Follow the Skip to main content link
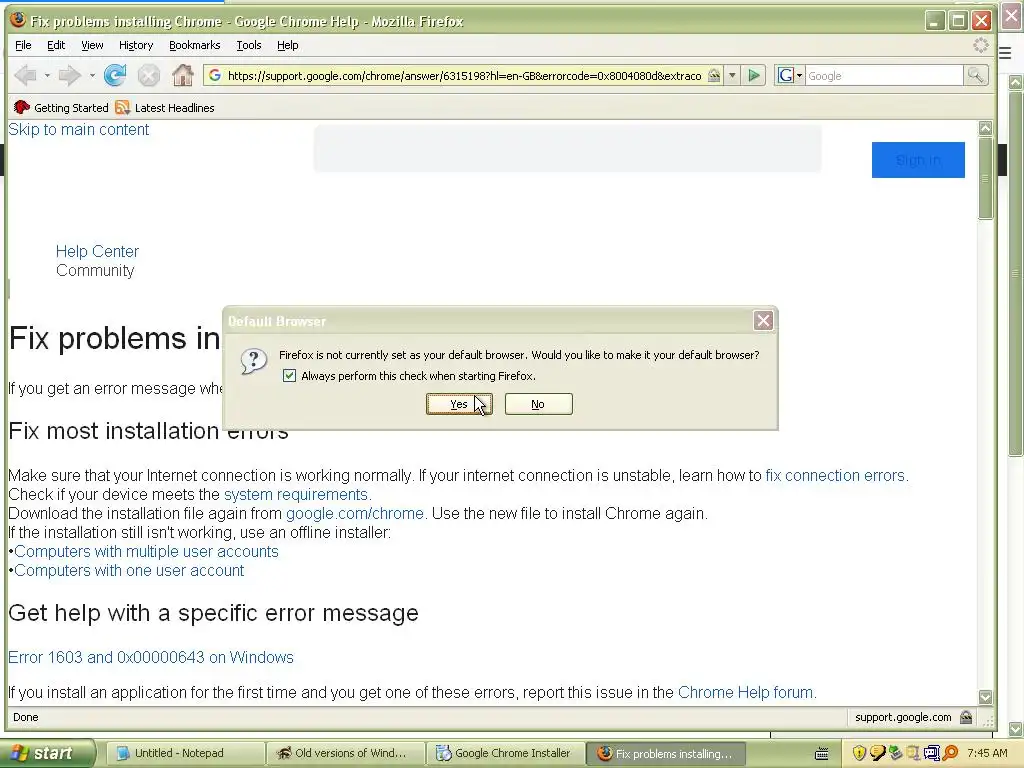The image size is (1024, 768). tap(78, 129)
